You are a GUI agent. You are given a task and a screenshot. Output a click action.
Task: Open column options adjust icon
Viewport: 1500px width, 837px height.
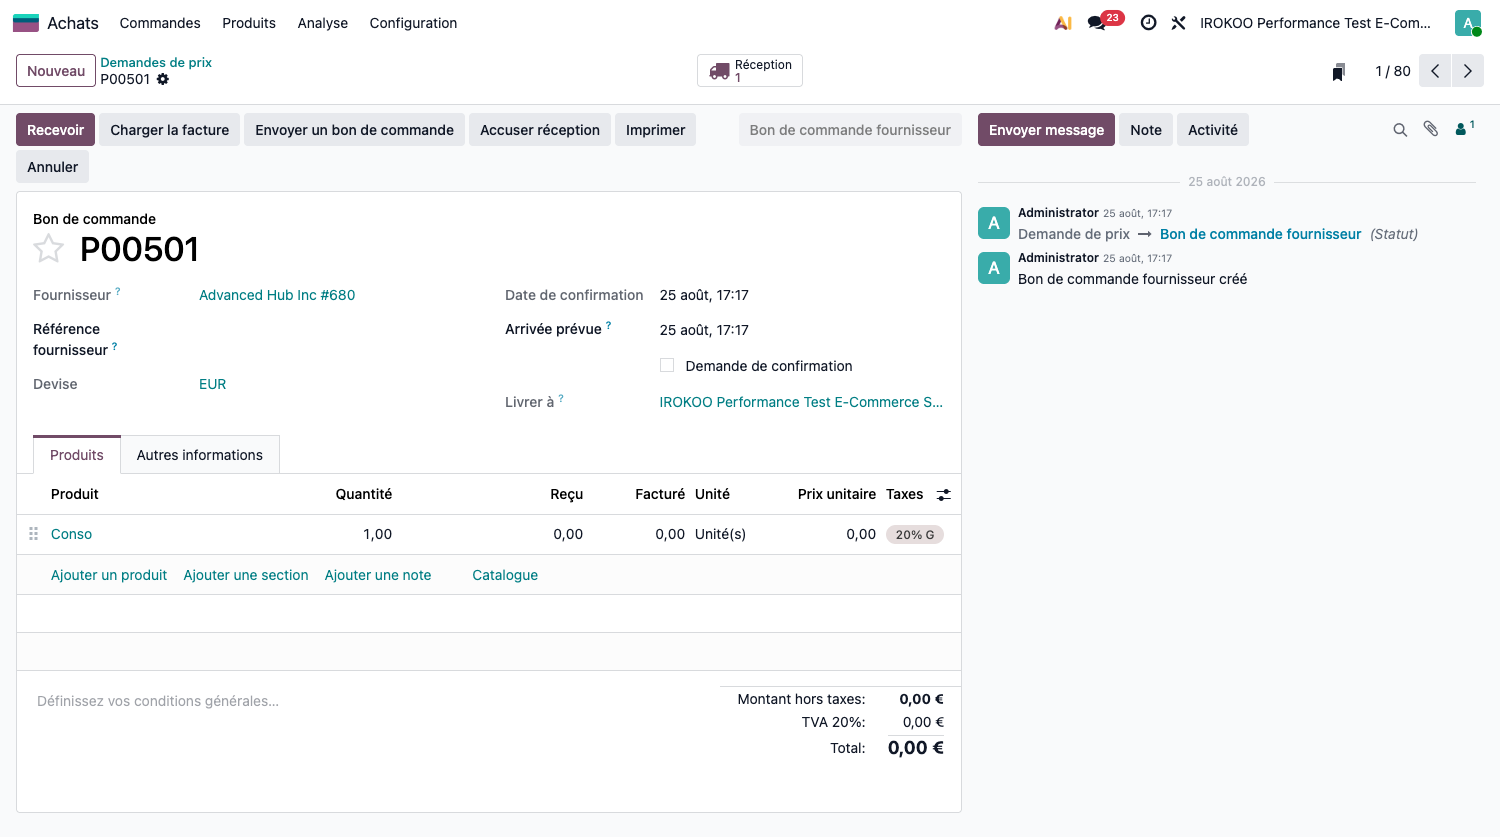point(943,495)
